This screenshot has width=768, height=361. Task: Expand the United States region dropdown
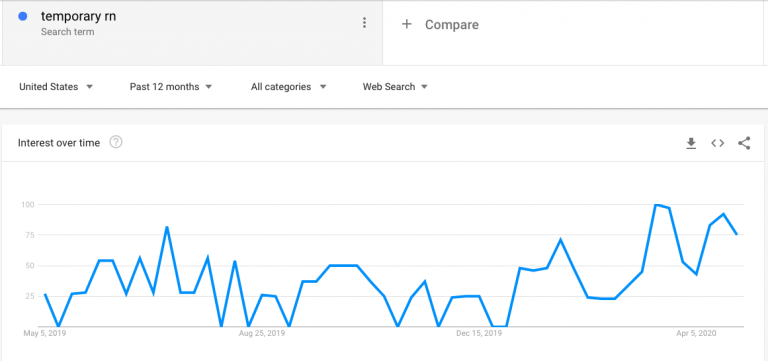click(x=56, y=87)
